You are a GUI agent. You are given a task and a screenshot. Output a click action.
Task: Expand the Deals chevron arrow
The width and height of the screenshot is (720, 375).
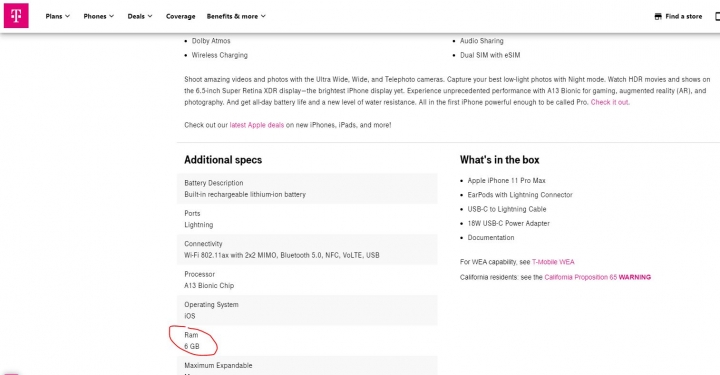(x=150, y=16)
